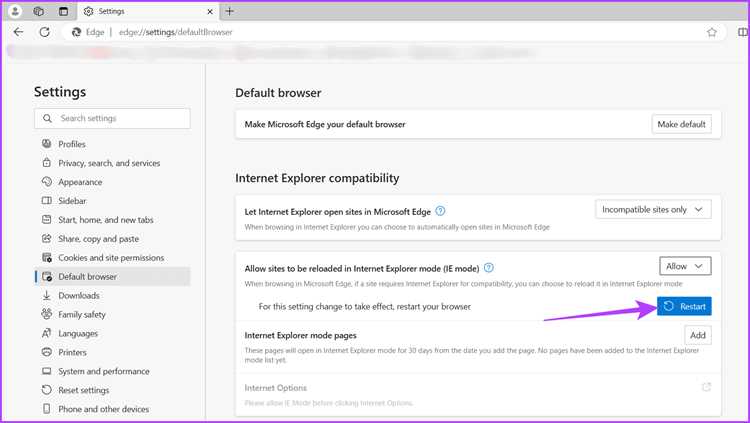Click the Default browser icon
750x423 pixels.
click(47, 276)
